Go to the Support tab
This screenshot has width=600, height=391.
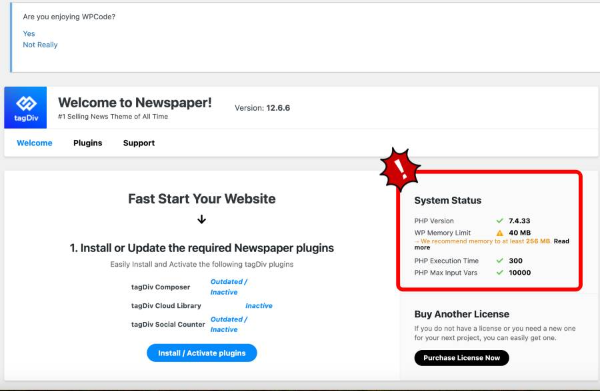click(139, 143)
